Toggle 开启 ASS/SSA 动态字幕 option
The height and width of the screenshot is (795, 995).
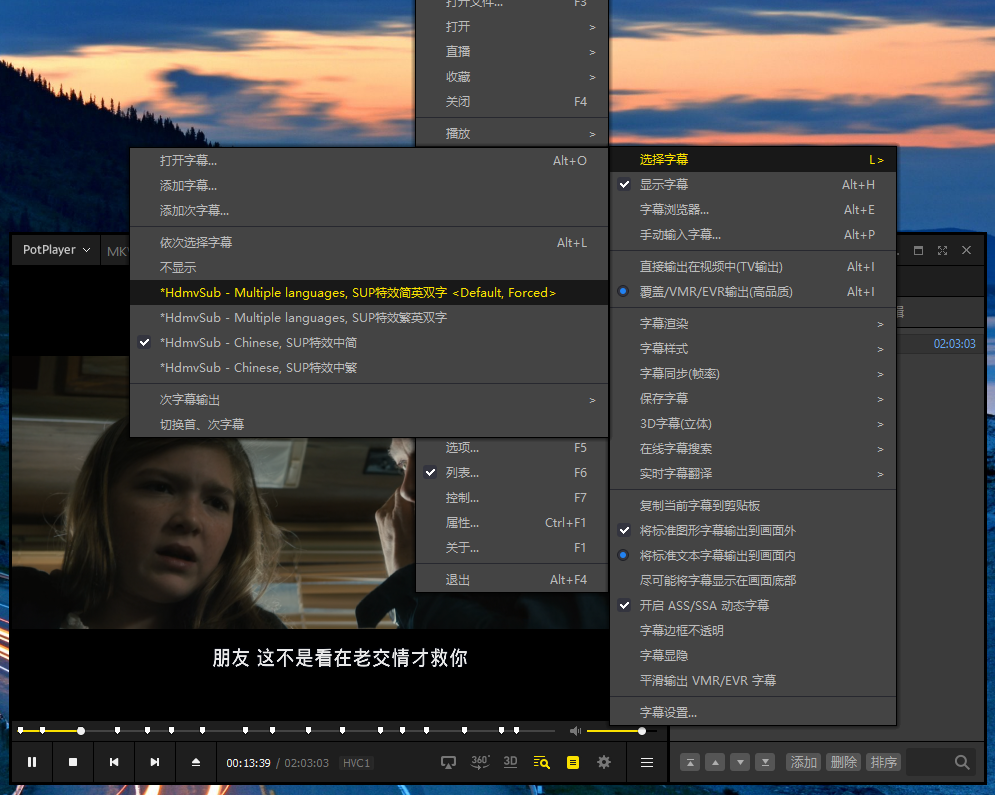click(x=704, y=606)
